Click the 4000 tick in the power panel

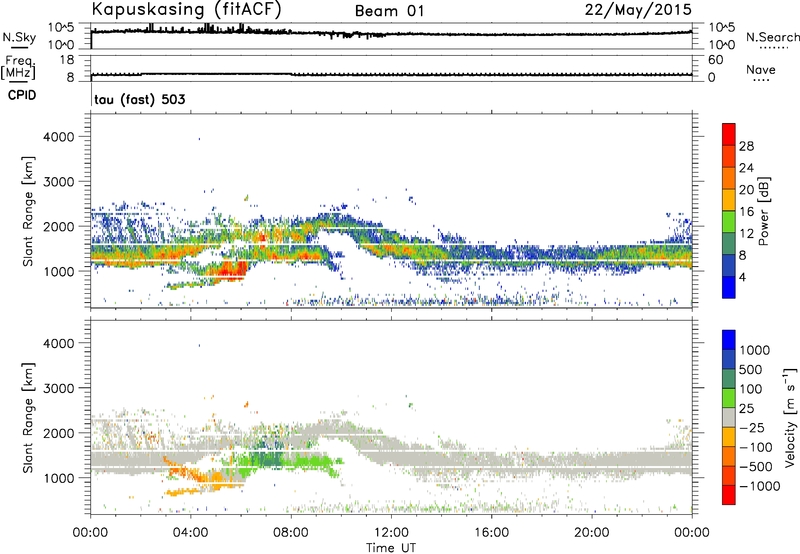click(59, 137)
